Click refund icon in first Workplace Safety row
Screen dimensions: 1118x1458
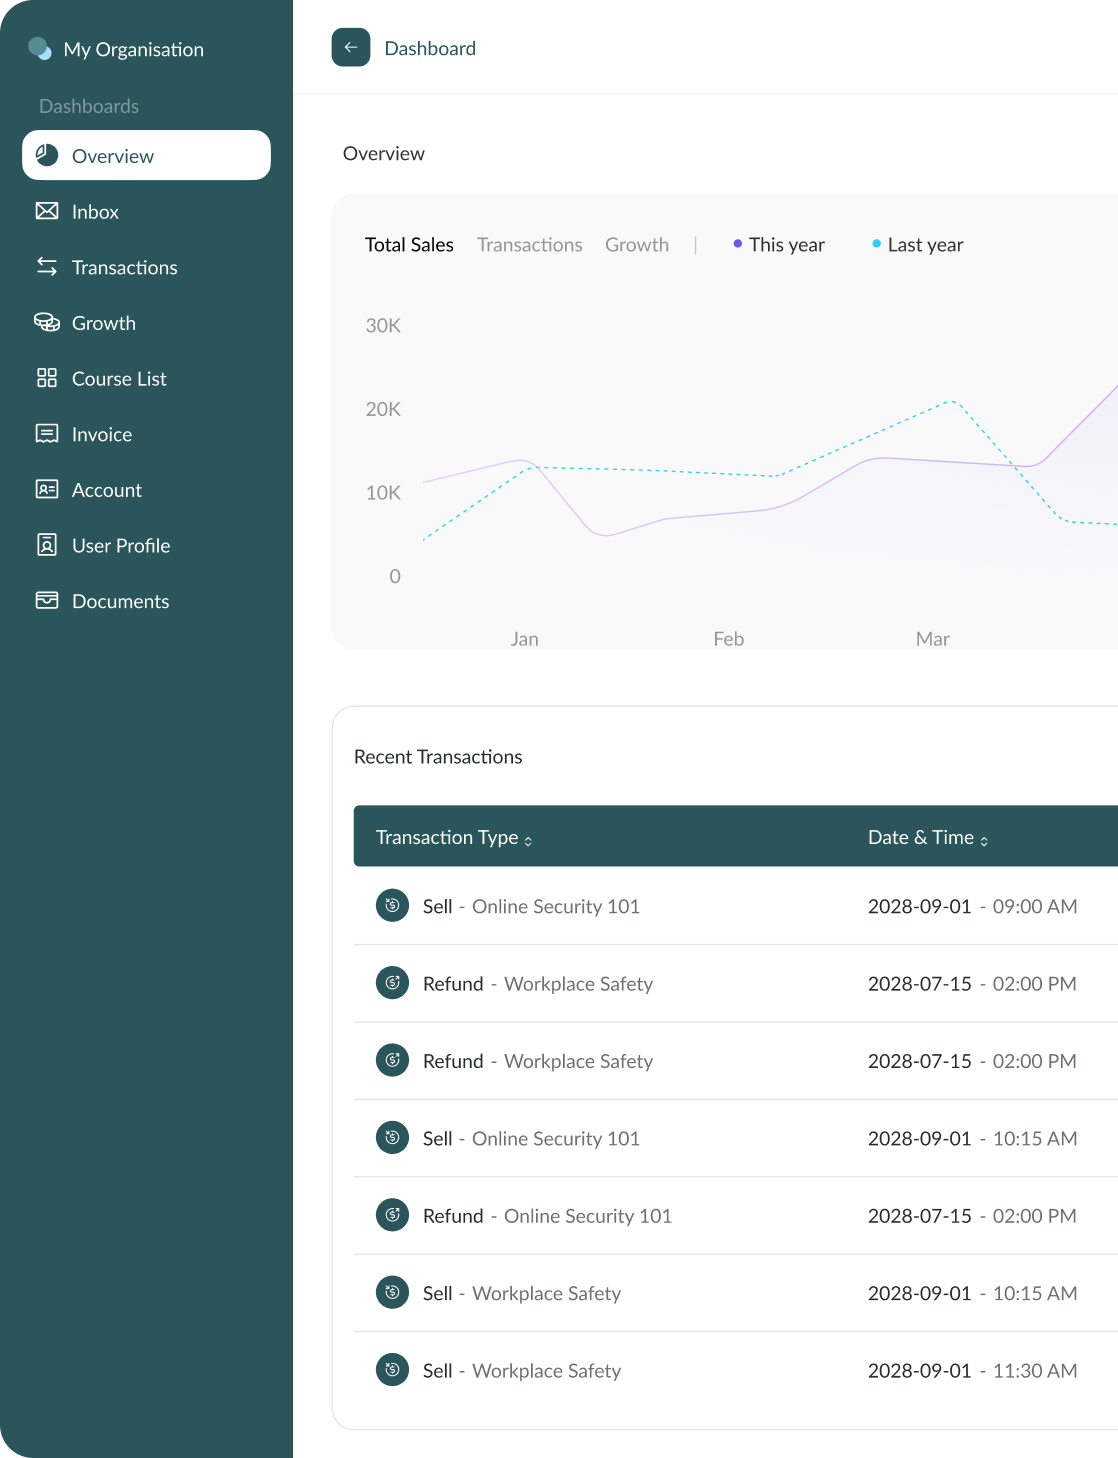tap(392, 983)
